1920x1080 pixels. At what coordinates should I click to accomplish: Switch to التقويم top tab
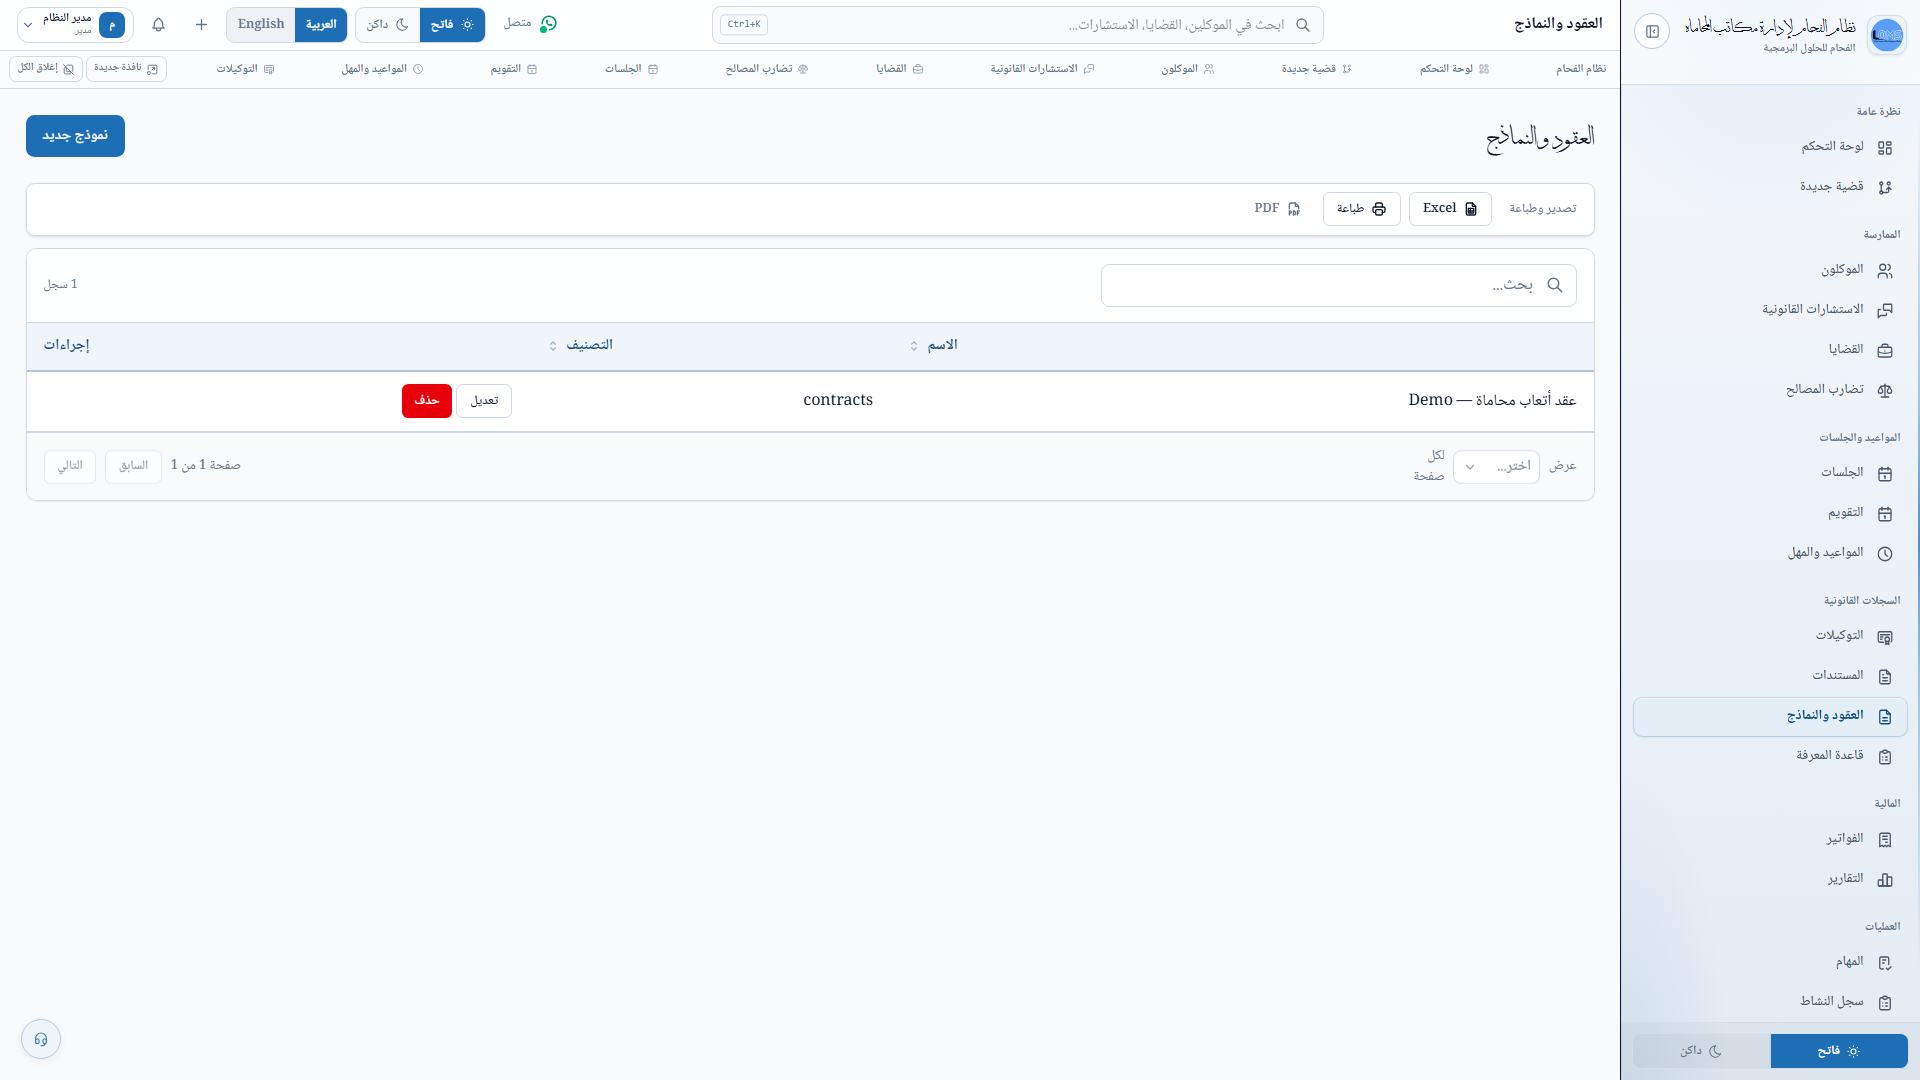coord(513,69)
